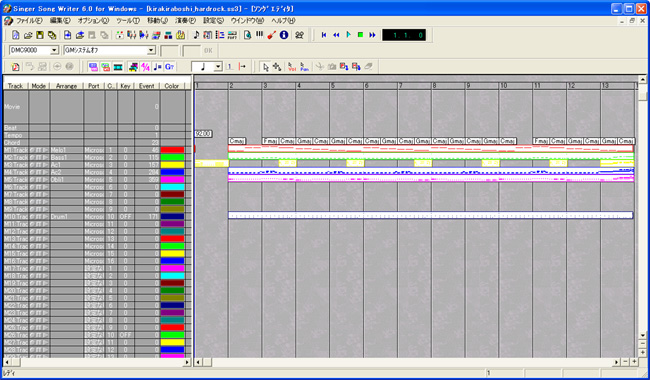Jump to song start with rewind-to-start button
This screenshot has width=650, height=380.
[324, 35]
